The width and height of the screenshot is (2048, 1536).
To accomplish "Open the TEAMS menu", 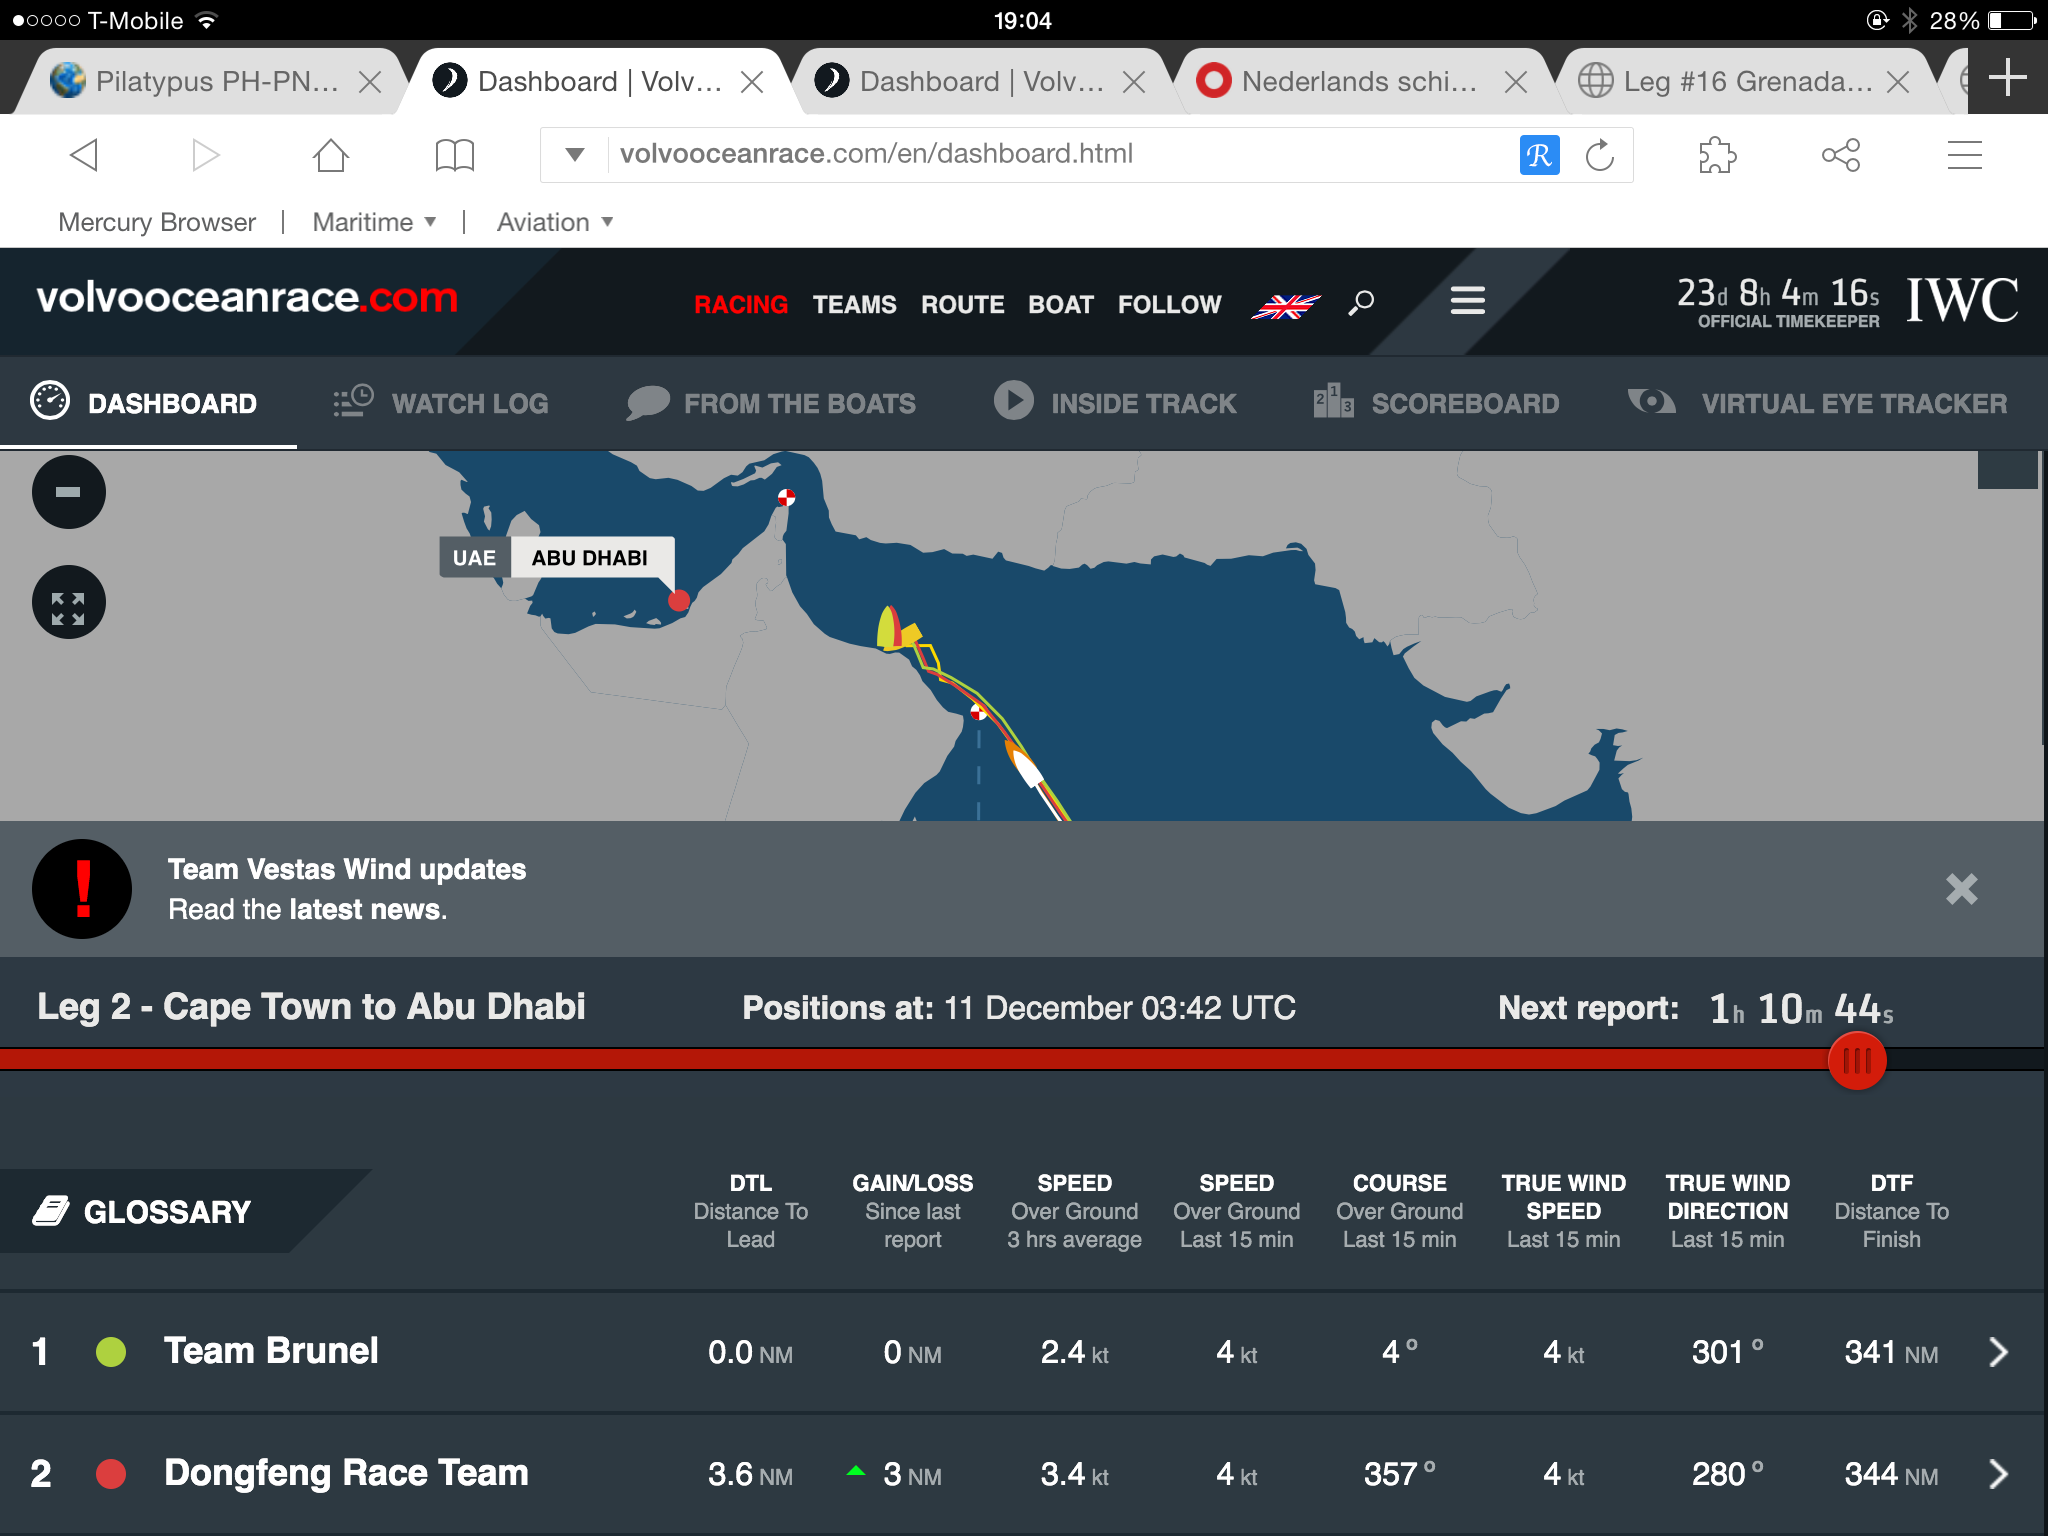I will (854, 305).
